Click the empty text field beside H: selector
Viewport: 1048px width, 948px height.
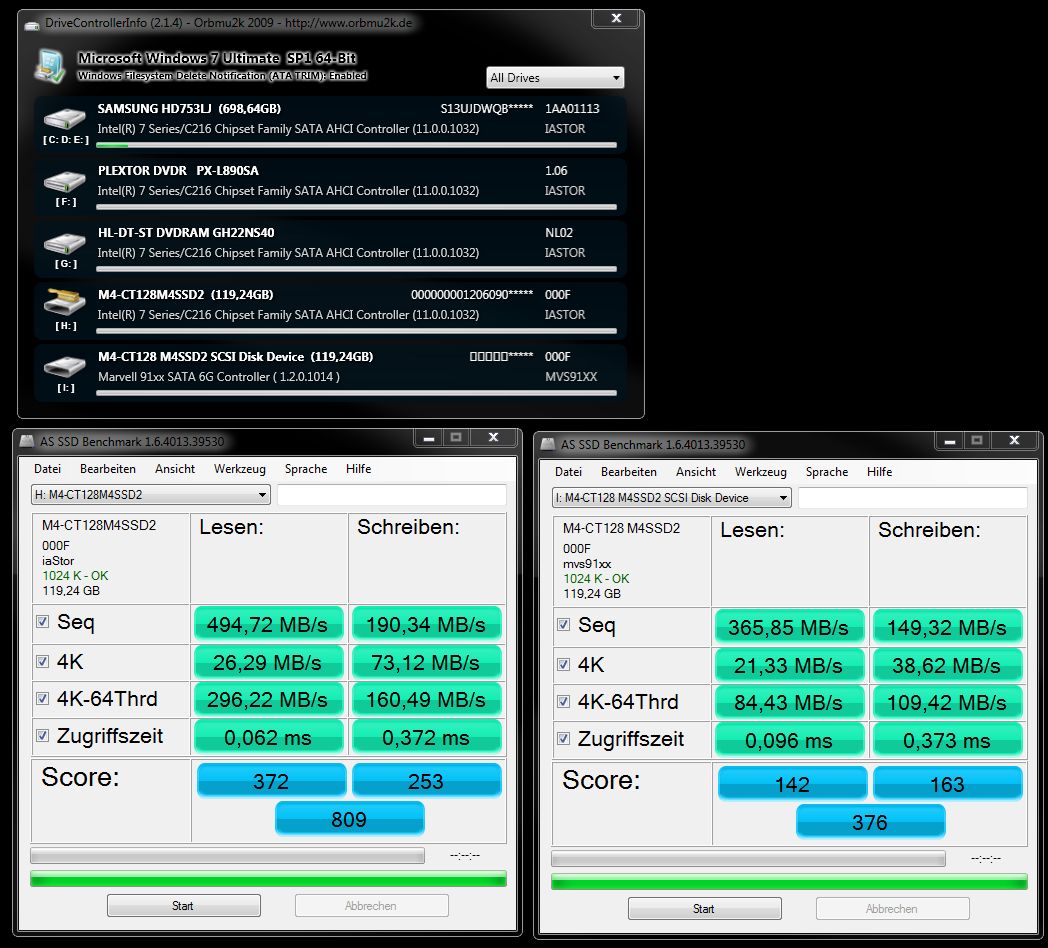coord(392,495)
